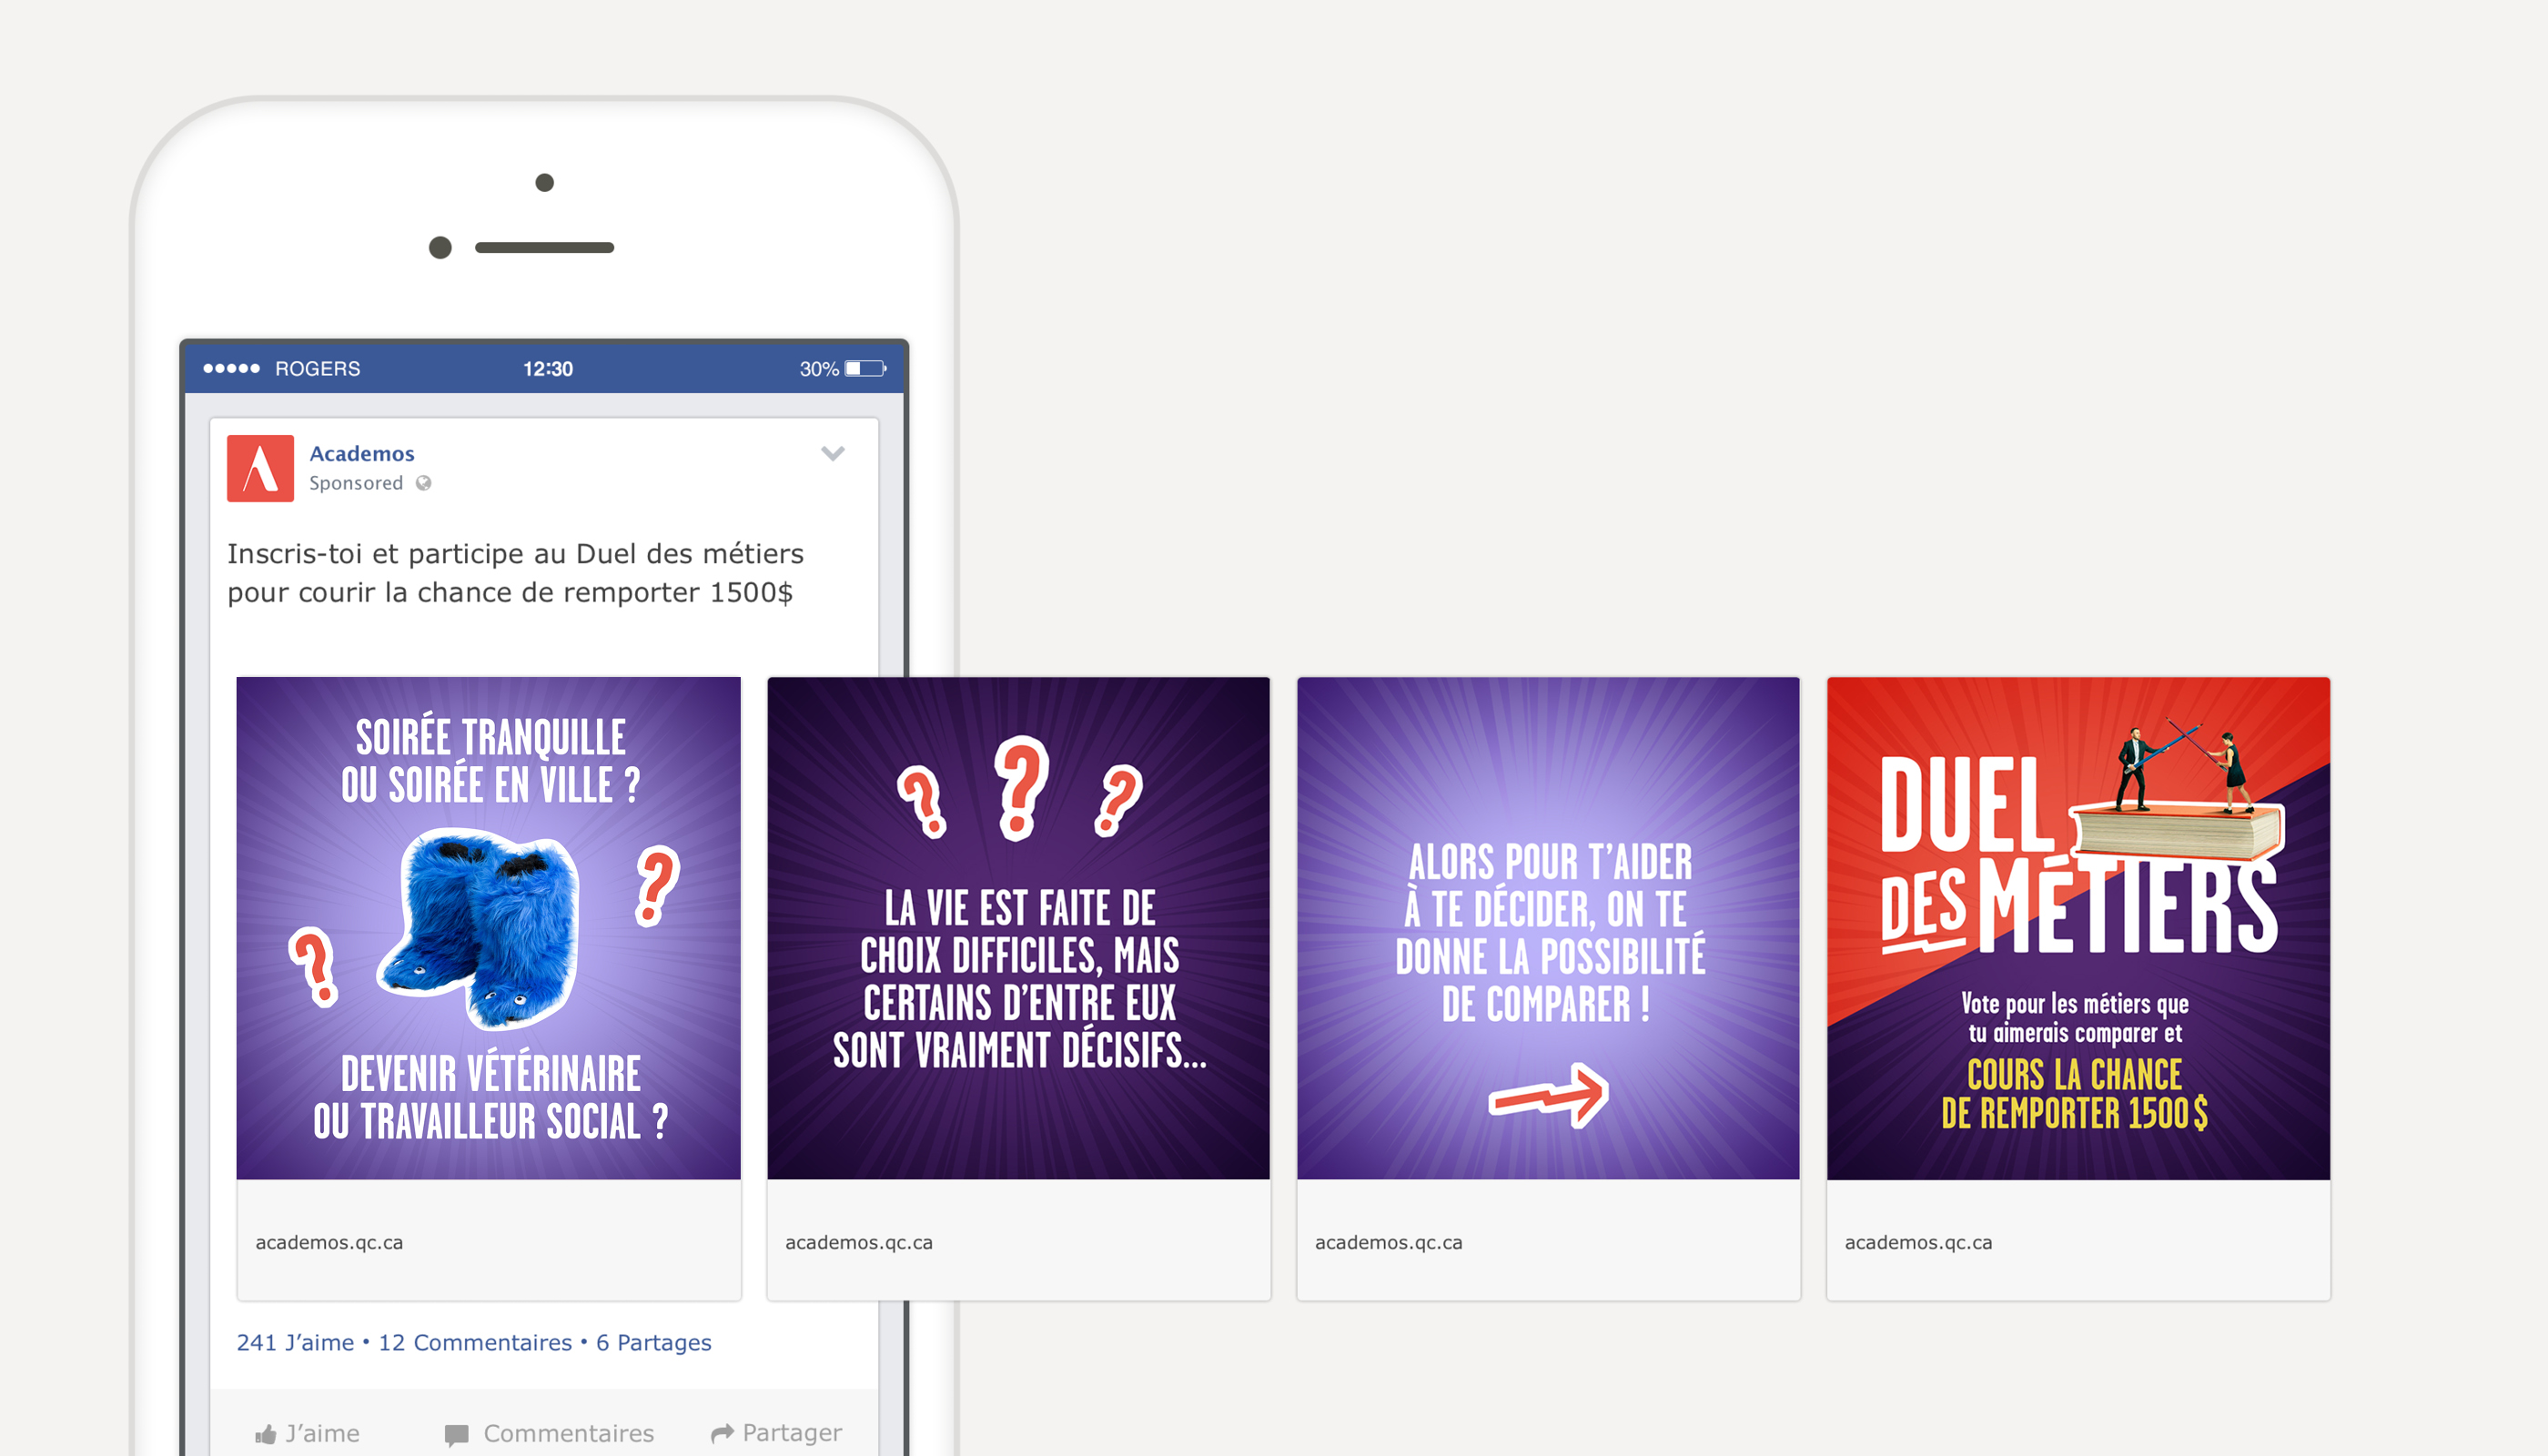
Task: Tap the Commentaires button text
Action: pyautogui.click(x=569, y=1433)
